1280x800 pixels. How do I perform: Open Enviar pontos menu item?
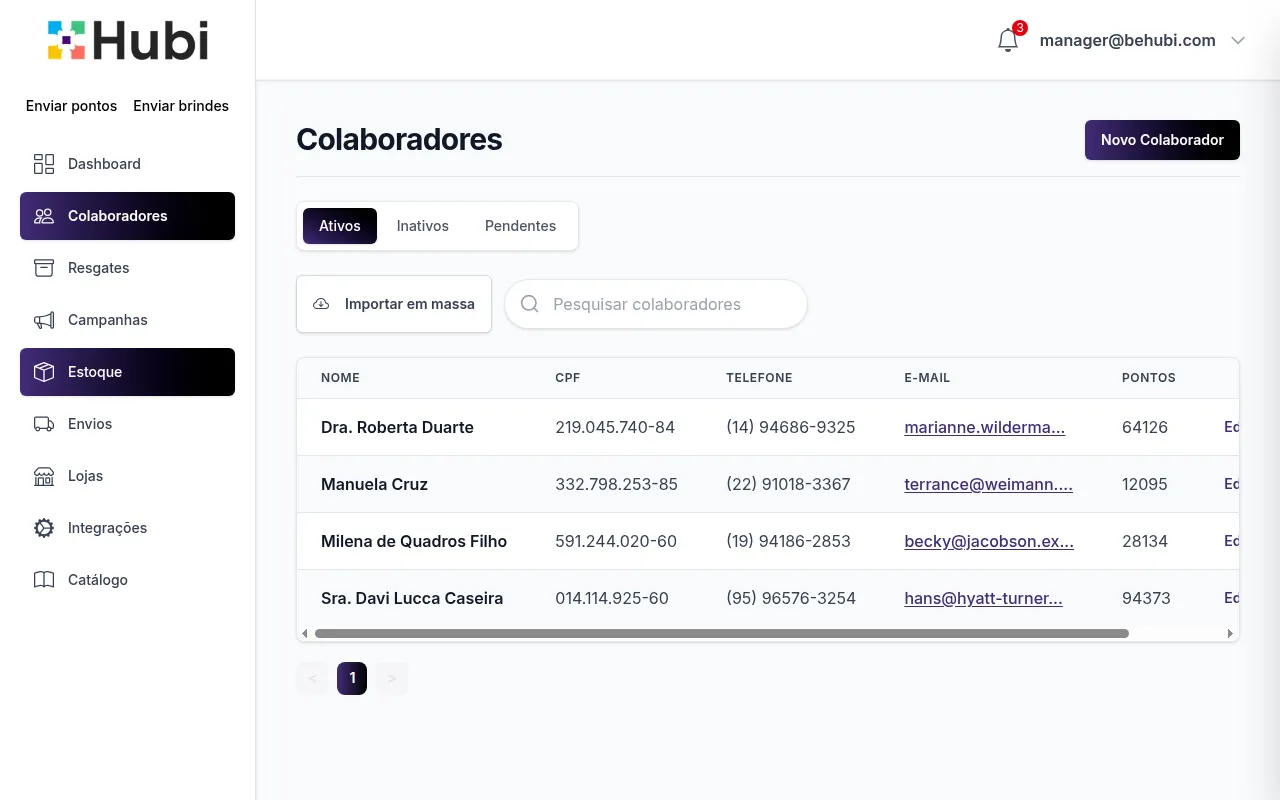71,105
